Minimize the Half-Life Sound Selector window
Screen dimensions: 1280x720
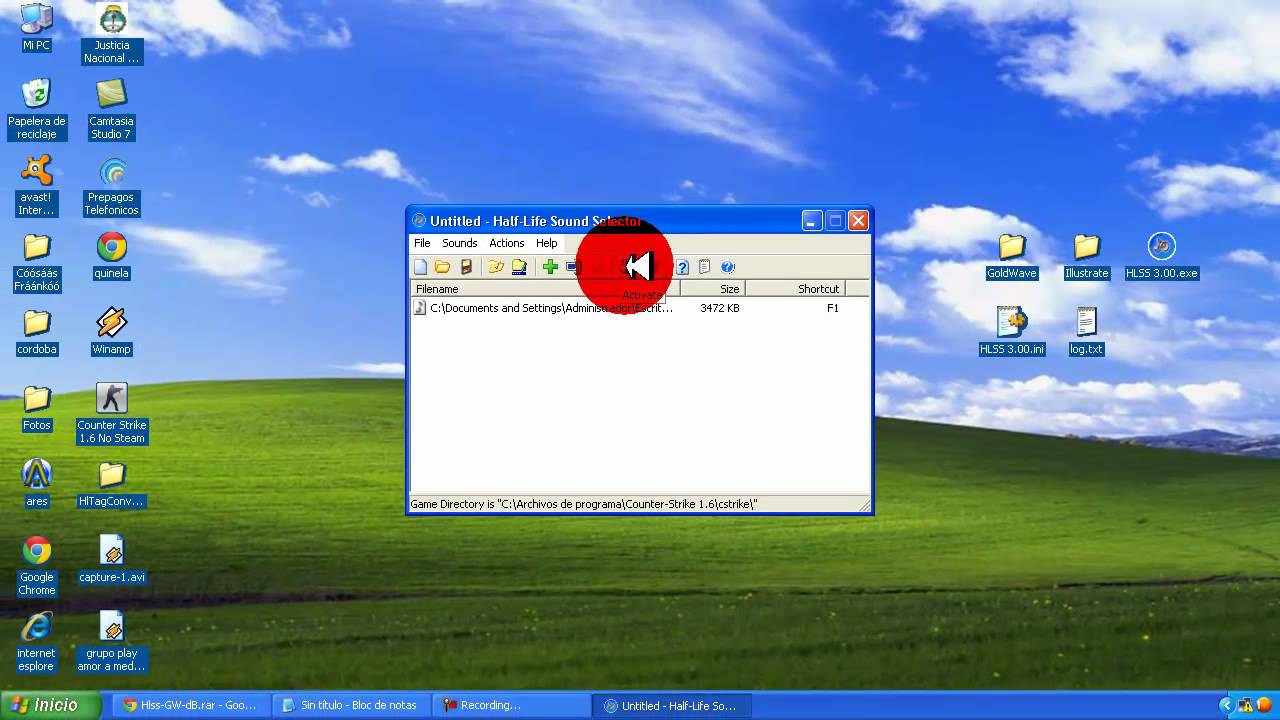coord(812,221)
